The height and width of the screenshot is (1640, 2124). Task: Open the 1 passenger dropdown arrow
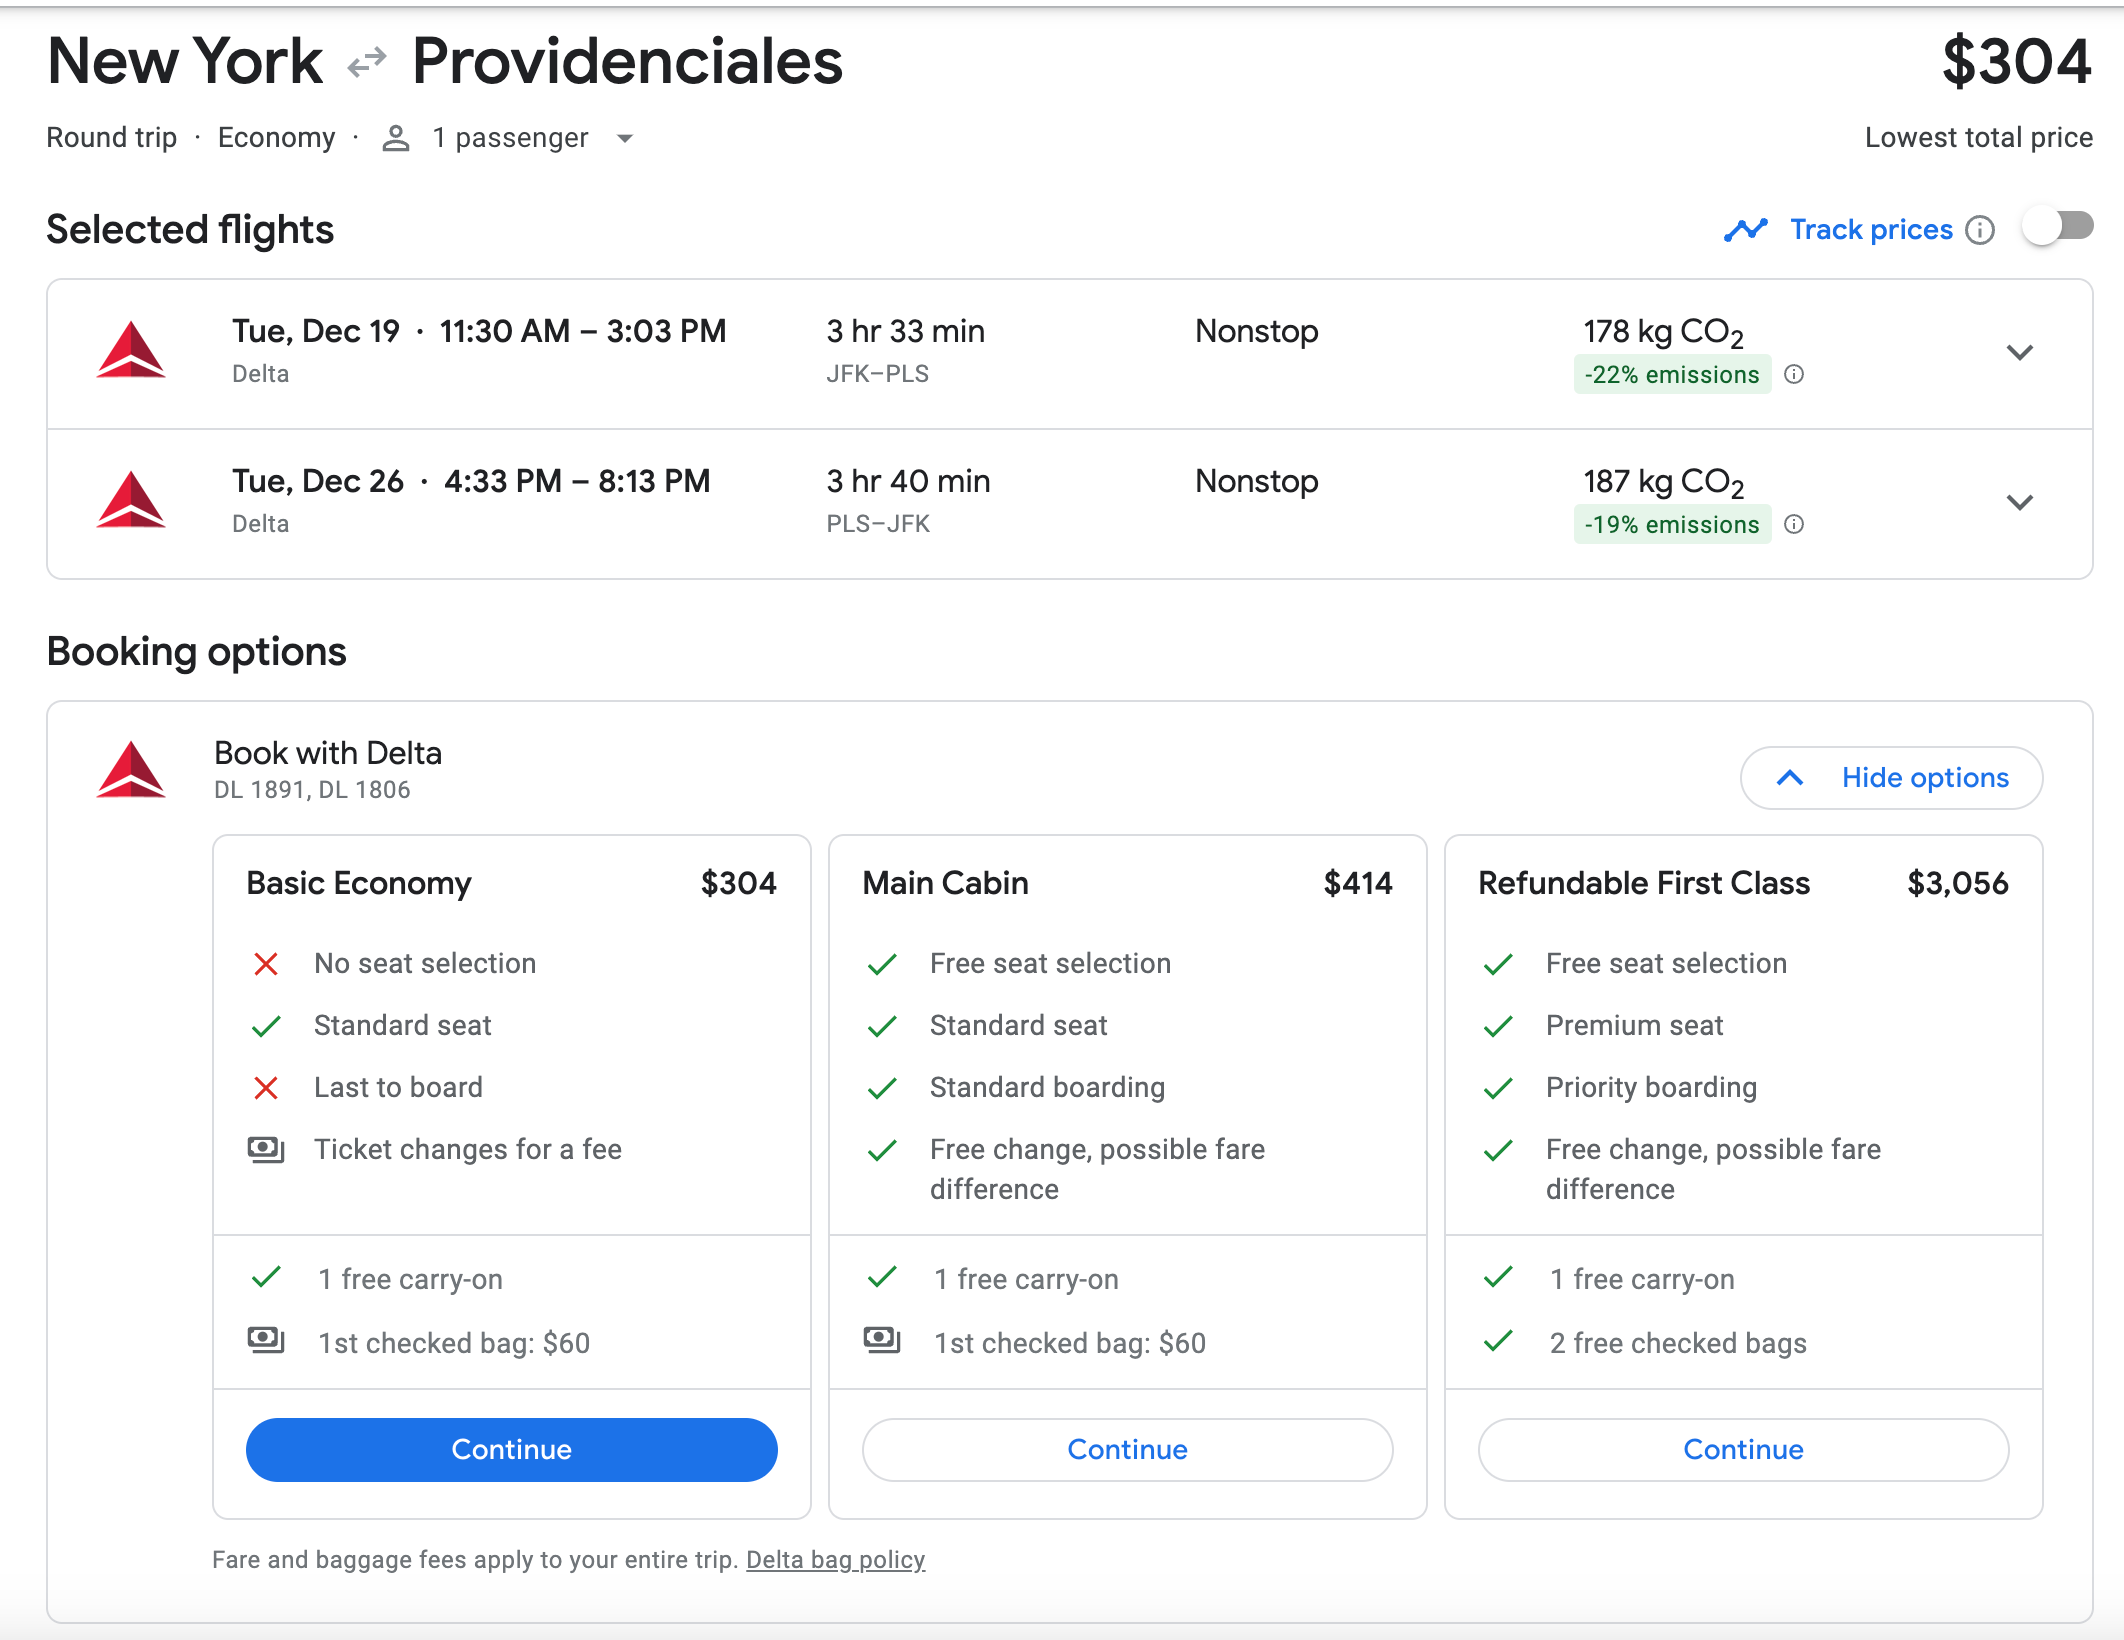(x=625, y=138)
